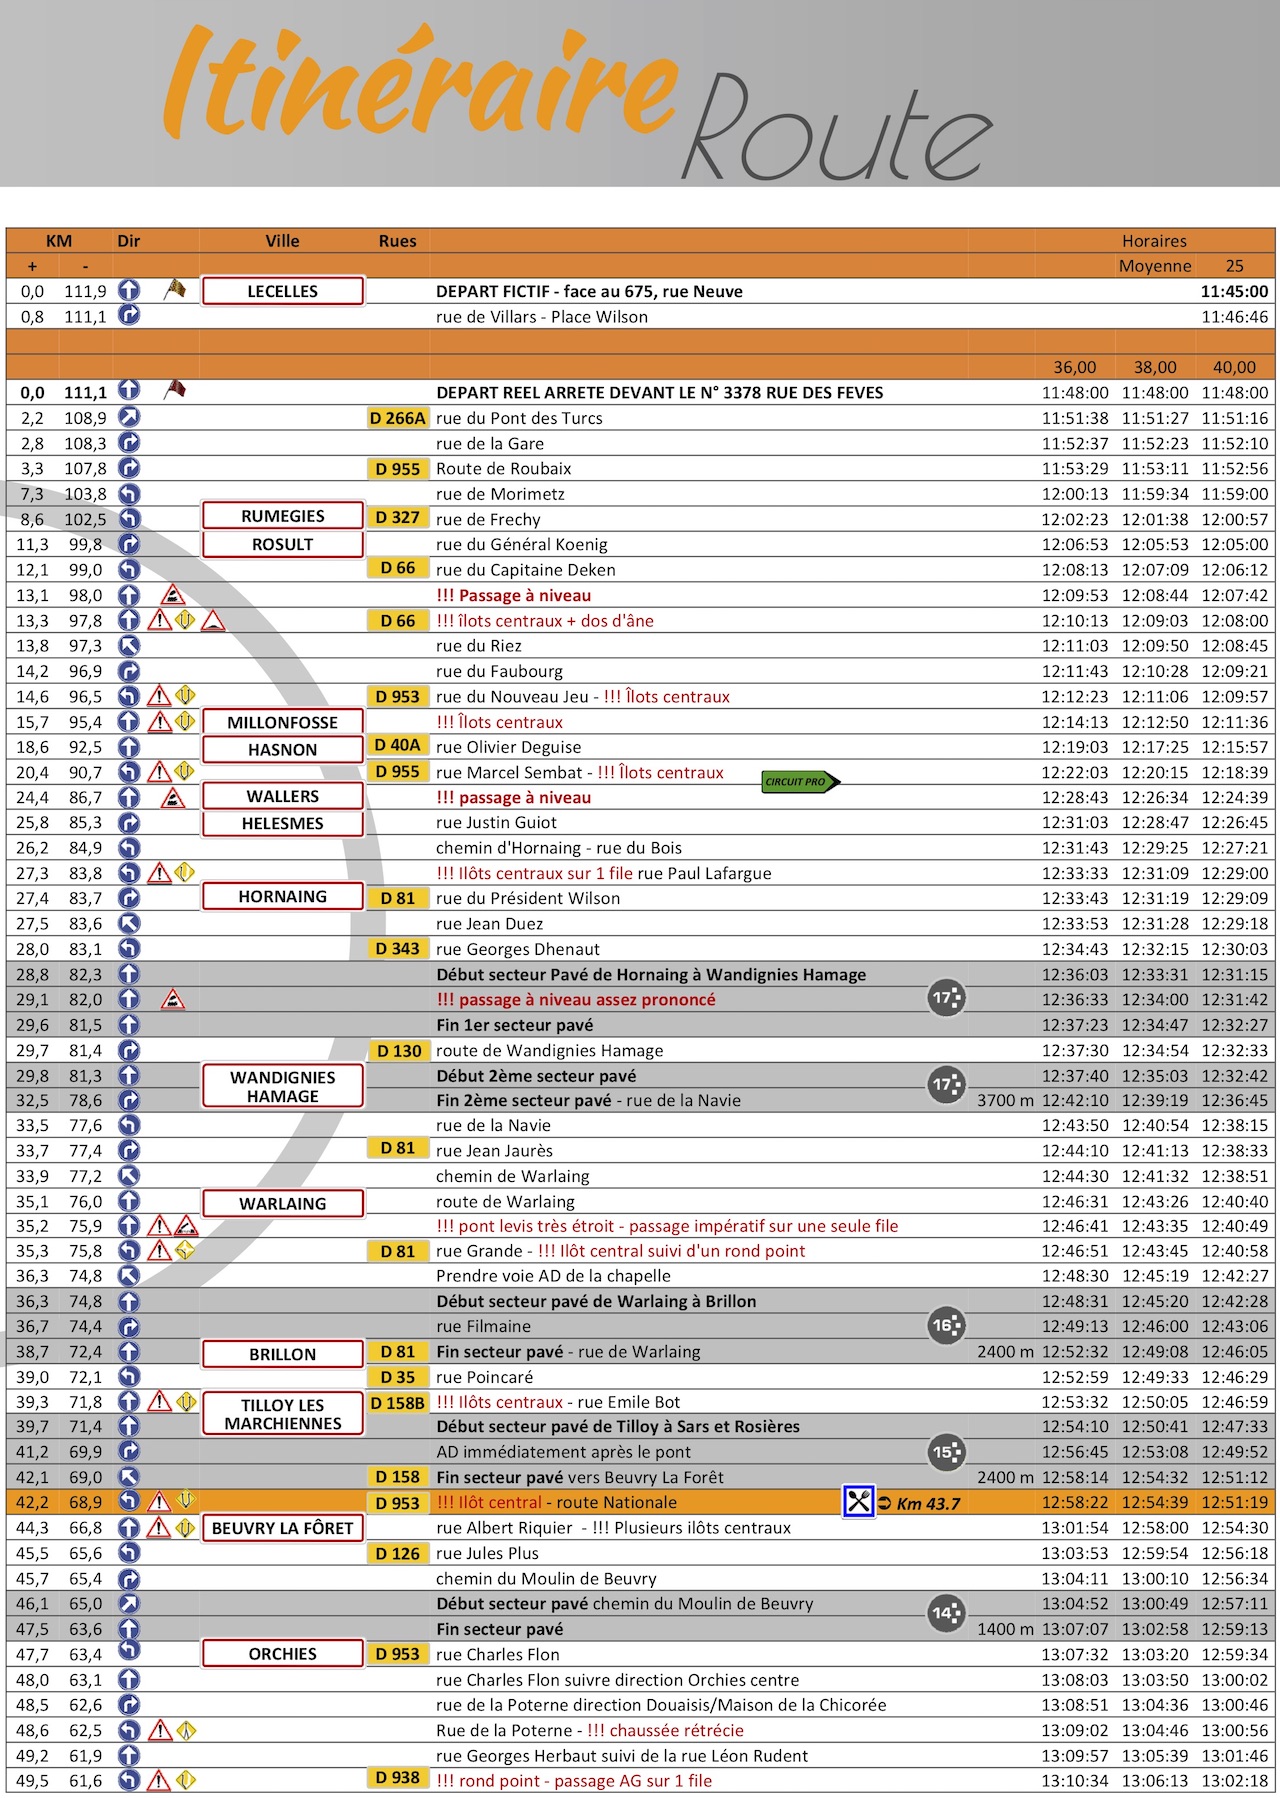This screenshot has width=1280, height=1798.
Task: Click the text DEPART FICTIF - face au 675, rue Neuve
Action: 589,291
